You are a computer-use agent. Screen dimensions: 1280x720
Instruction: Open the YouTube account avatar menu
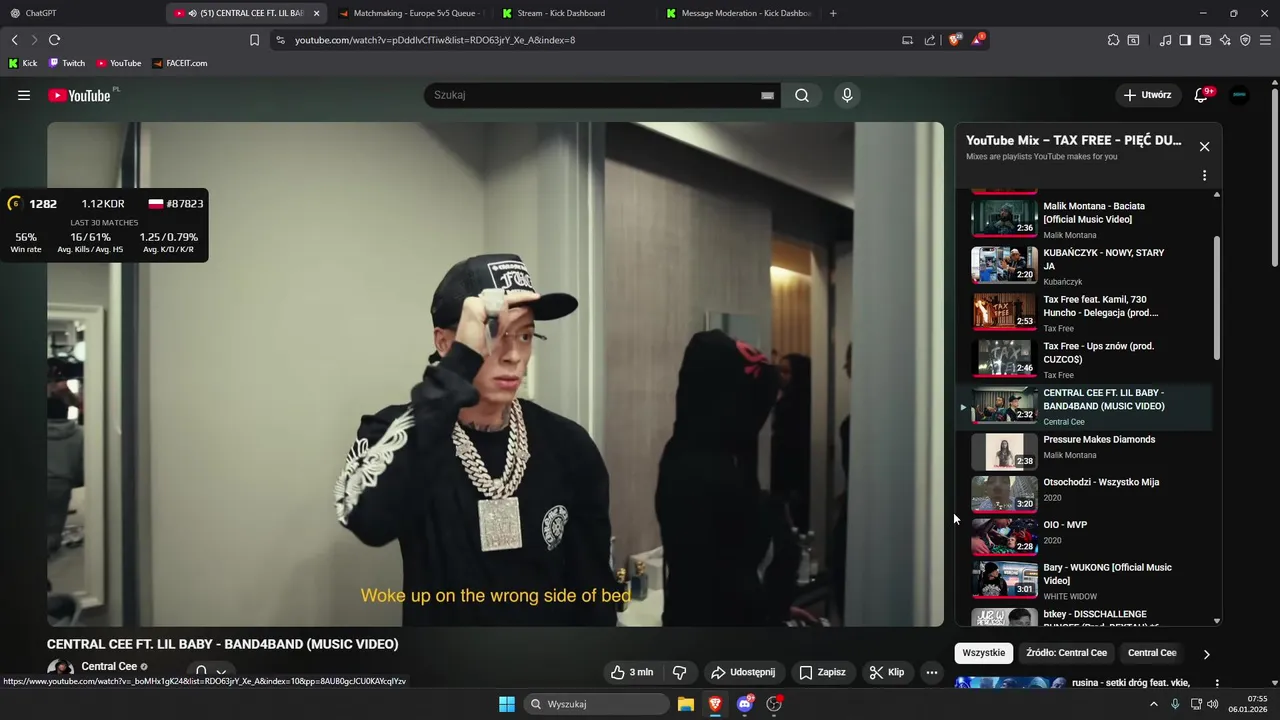pos(1239,95)
